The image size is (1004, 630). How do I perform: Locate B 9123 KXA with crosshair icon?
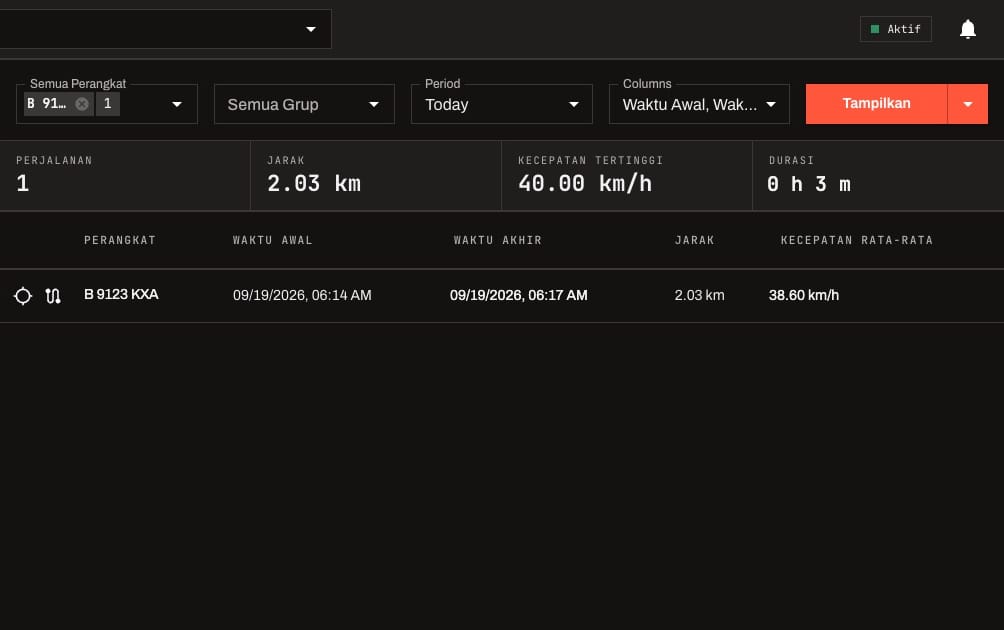23,296
